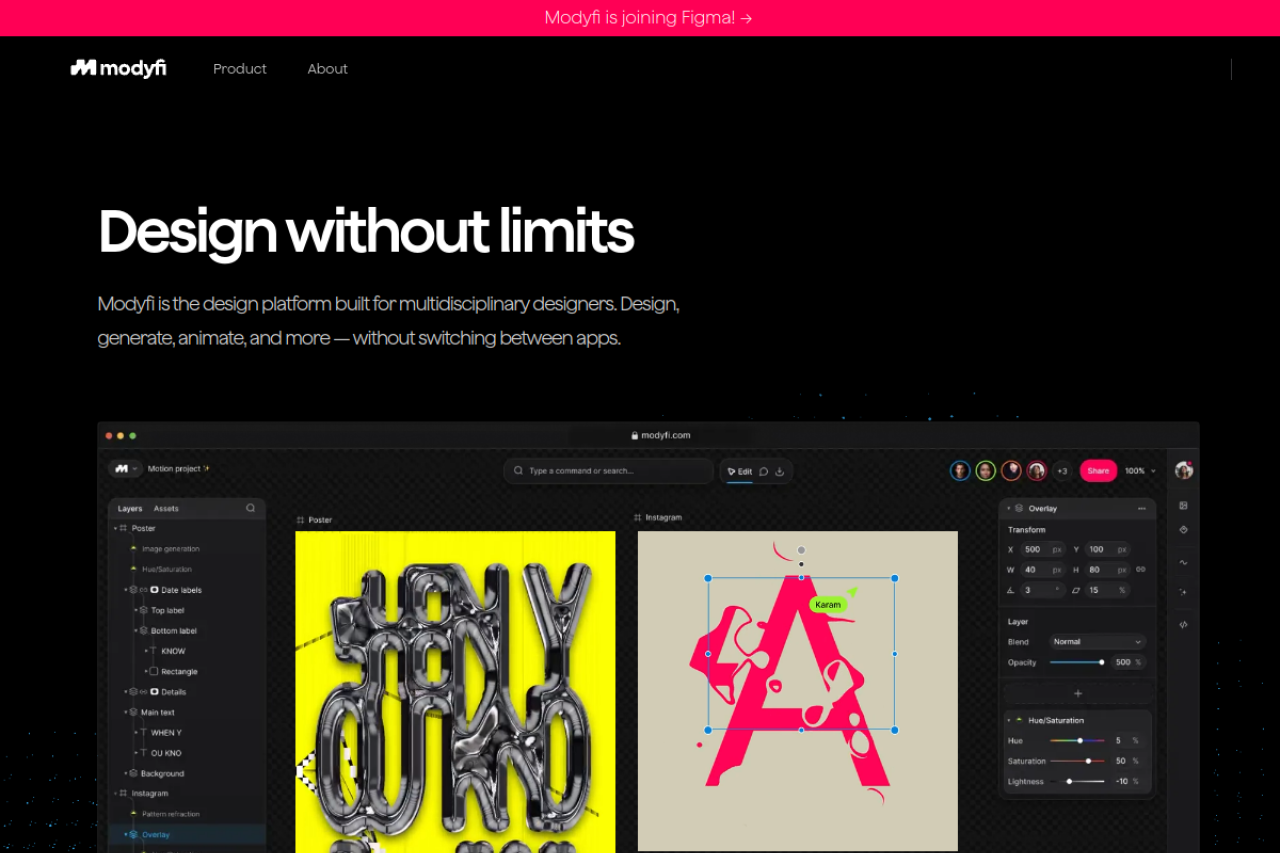
Task: Adjust the Opacity slider
Action: click(x=1077, y=662)
